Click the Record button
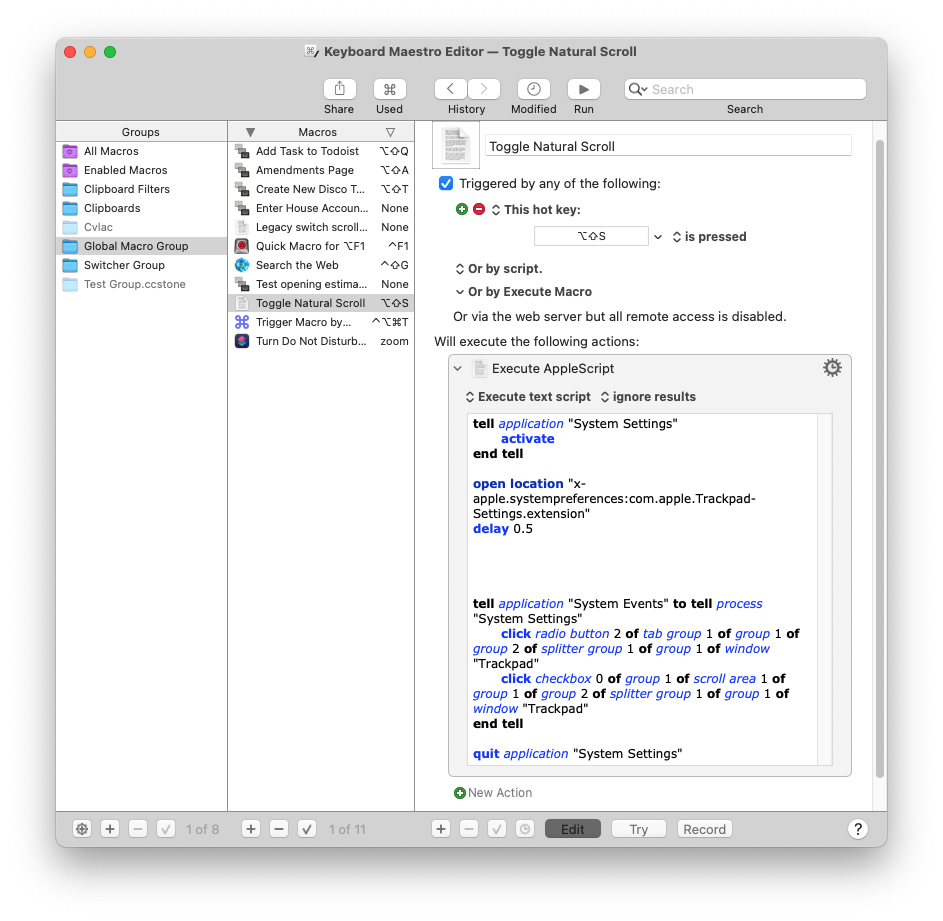Screen dimensions: 943x921 click(704, 829)
